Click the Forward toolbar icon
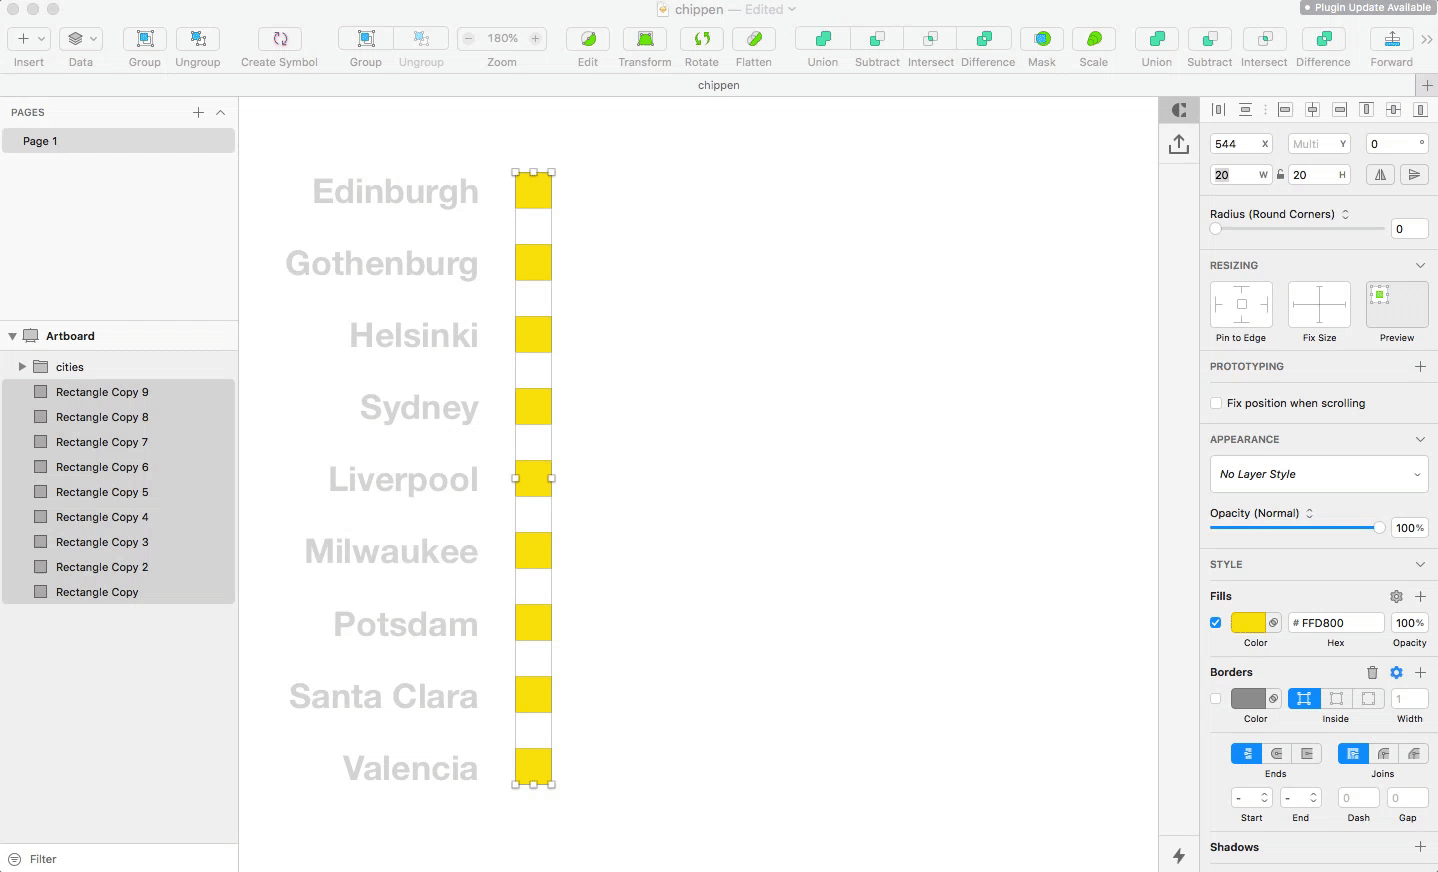The height and width of the screenshot is (872, 1438). click(x=1392, y=39)
